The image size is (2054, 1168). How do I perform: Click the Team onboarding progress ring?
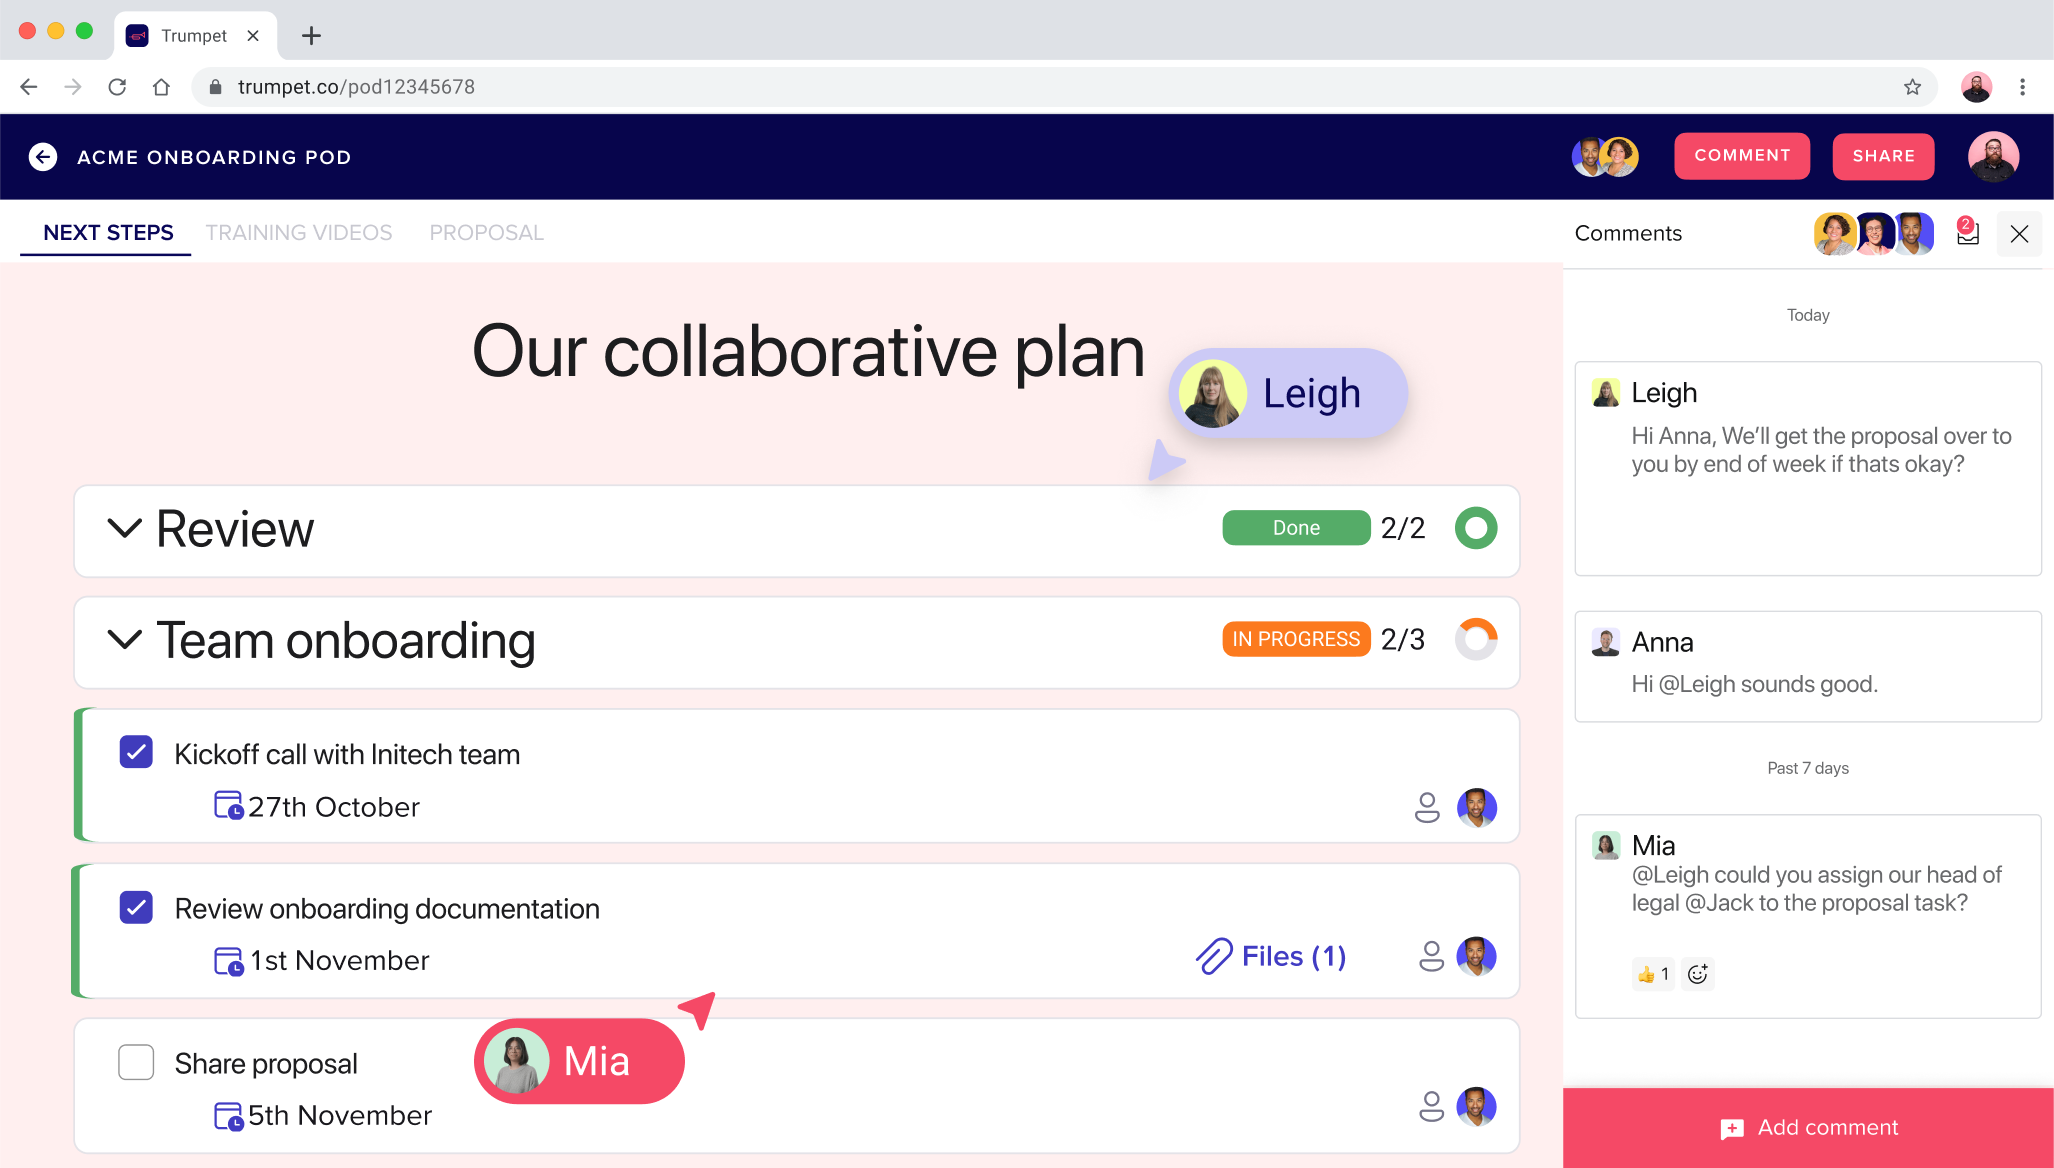[x=1475, y=639]
